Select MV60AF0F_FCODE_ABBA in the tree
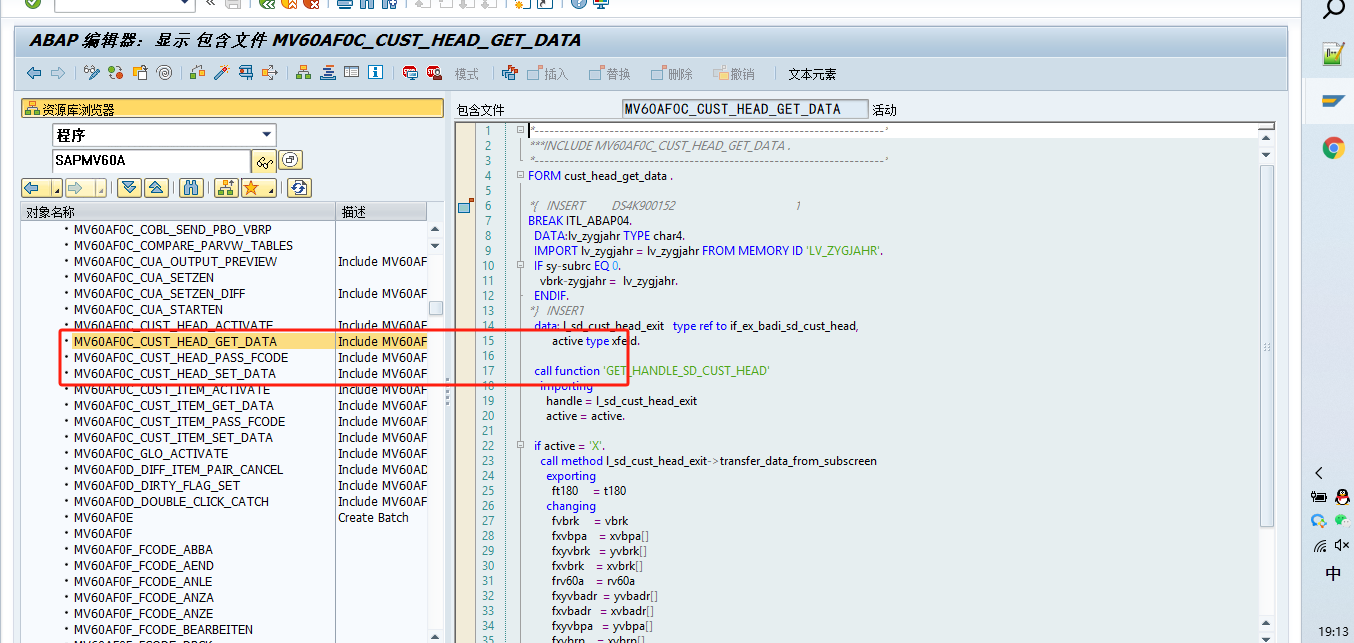The height and width of the screenshot is (643, 1354). point(144,549)
